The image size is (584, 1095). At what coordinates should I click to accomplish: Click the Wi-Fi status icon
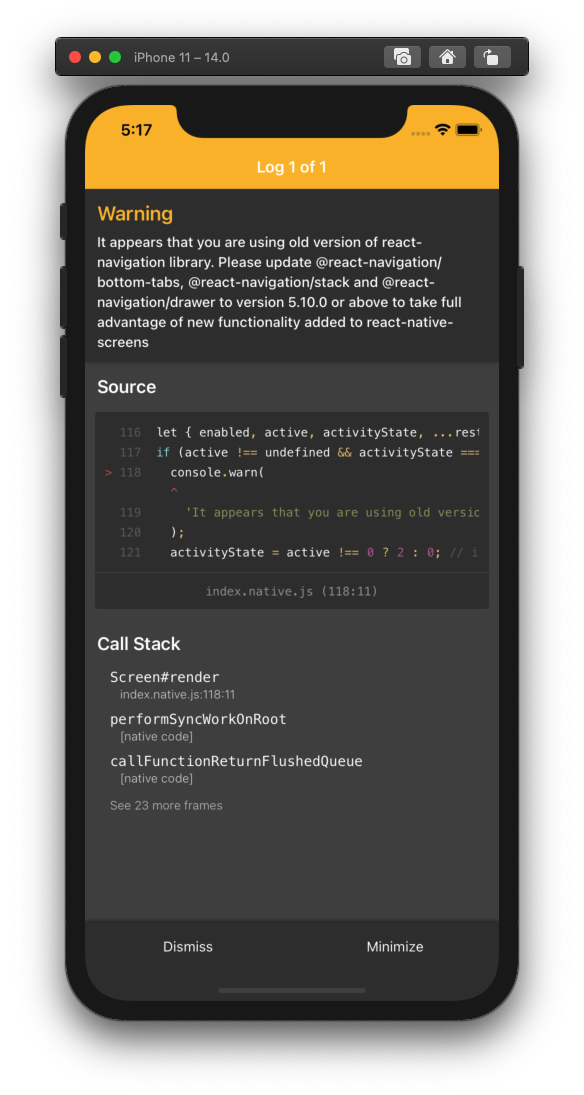(441, 129)
